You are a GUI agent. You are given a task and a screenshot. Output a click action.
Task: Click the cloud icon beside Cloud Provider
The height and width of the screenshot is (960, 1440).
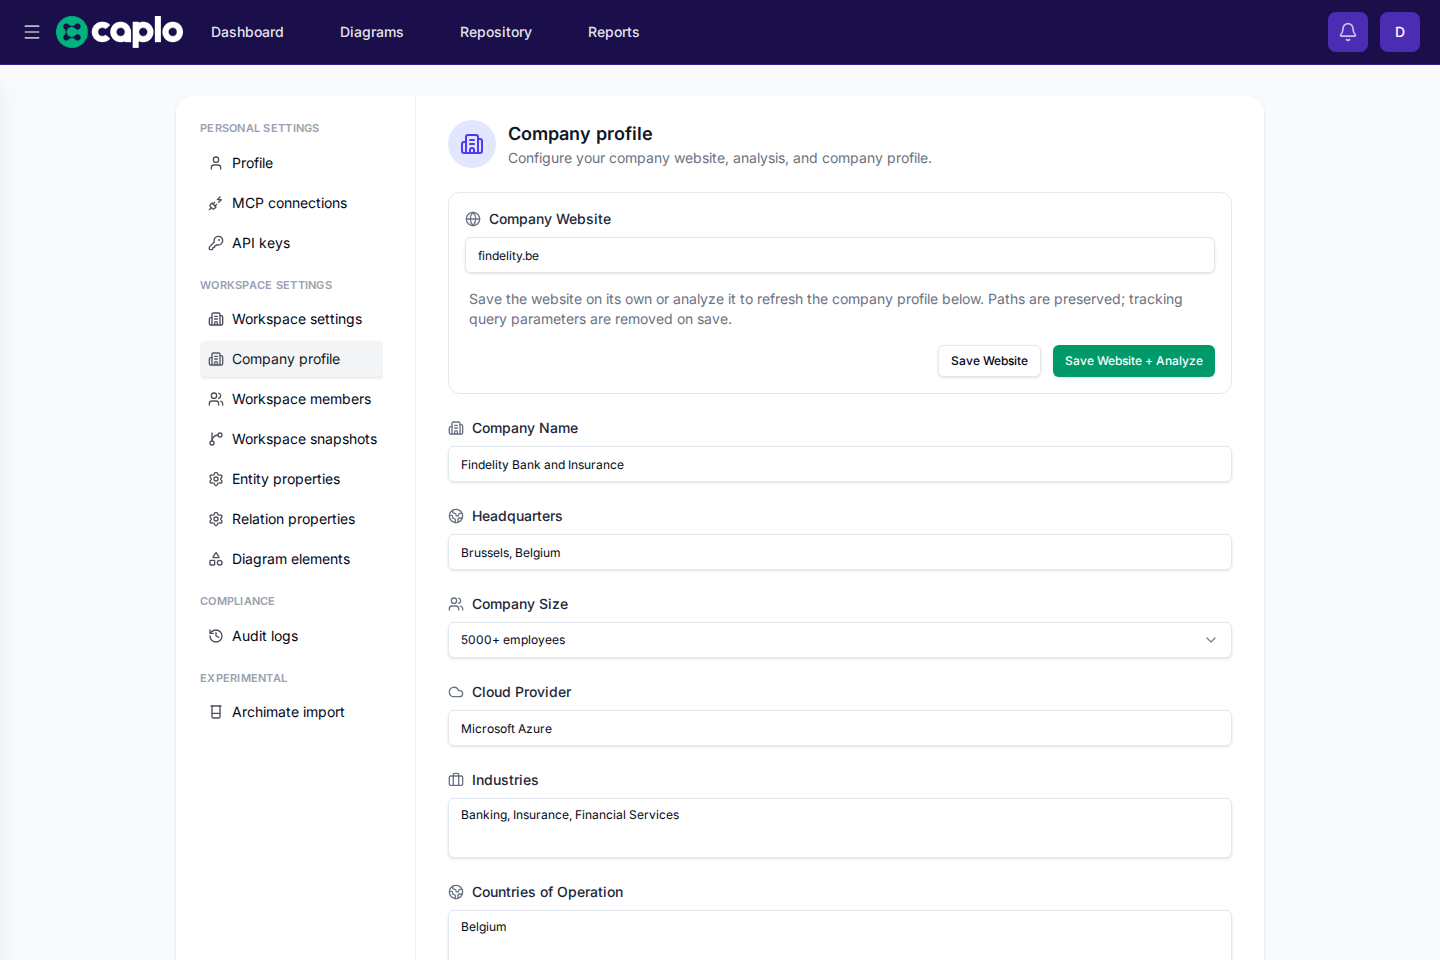[x=456, y=692]
